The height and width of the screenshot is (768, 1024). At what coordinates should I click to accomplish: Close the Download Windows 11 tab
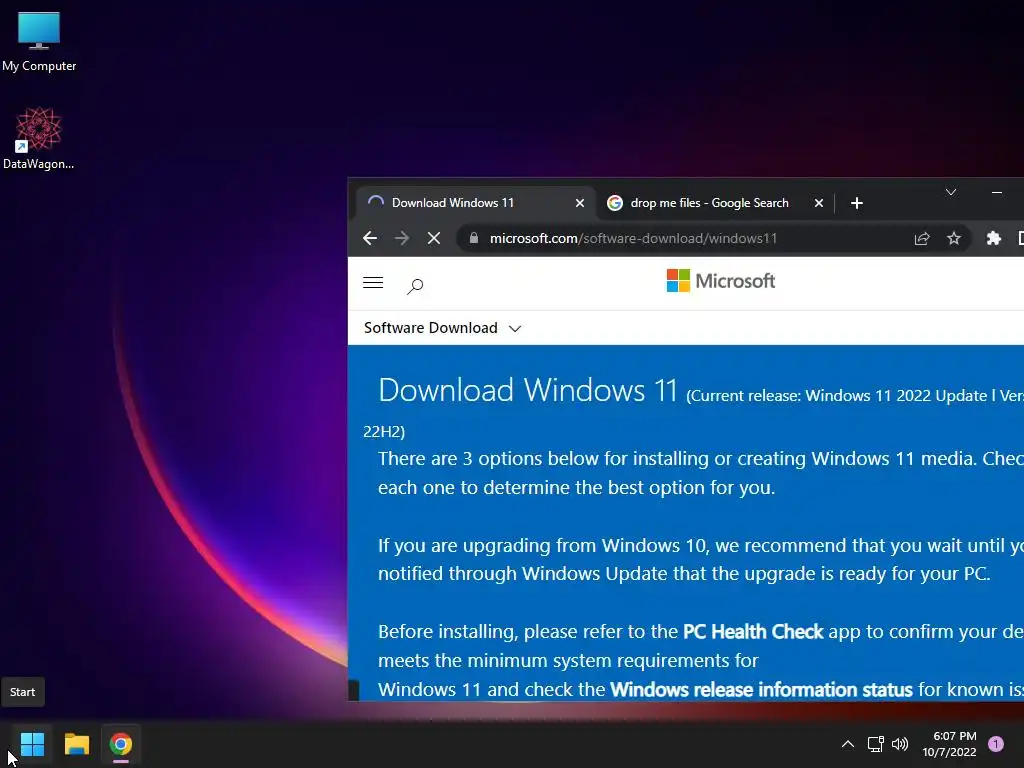click(x=579, y=203)
